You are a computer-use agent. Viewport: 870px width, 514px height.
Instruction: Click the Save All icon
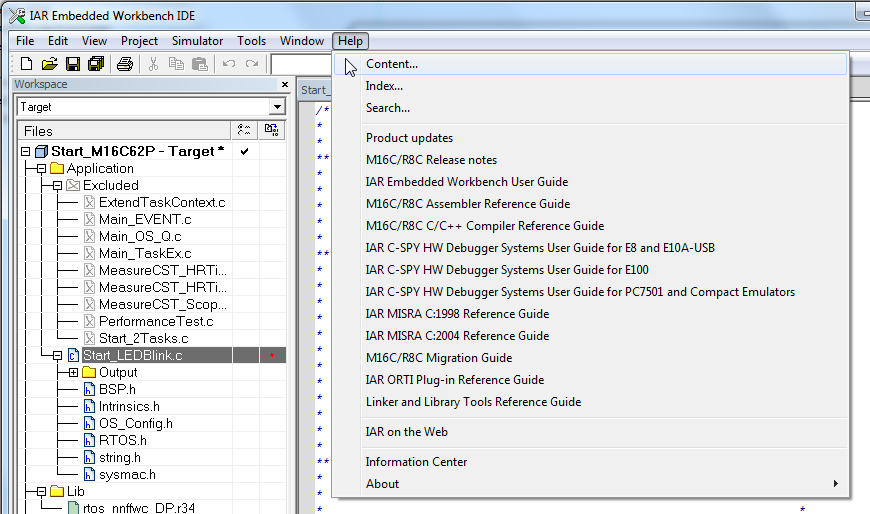(x=96, y=64)
